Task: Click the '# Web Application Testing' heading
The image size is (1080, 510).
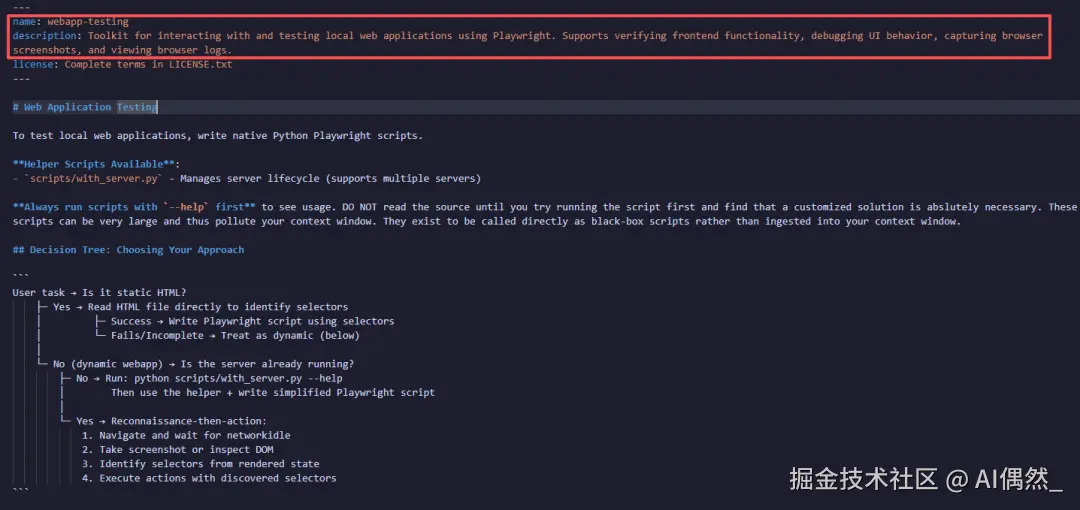Action: click(85, 108)
